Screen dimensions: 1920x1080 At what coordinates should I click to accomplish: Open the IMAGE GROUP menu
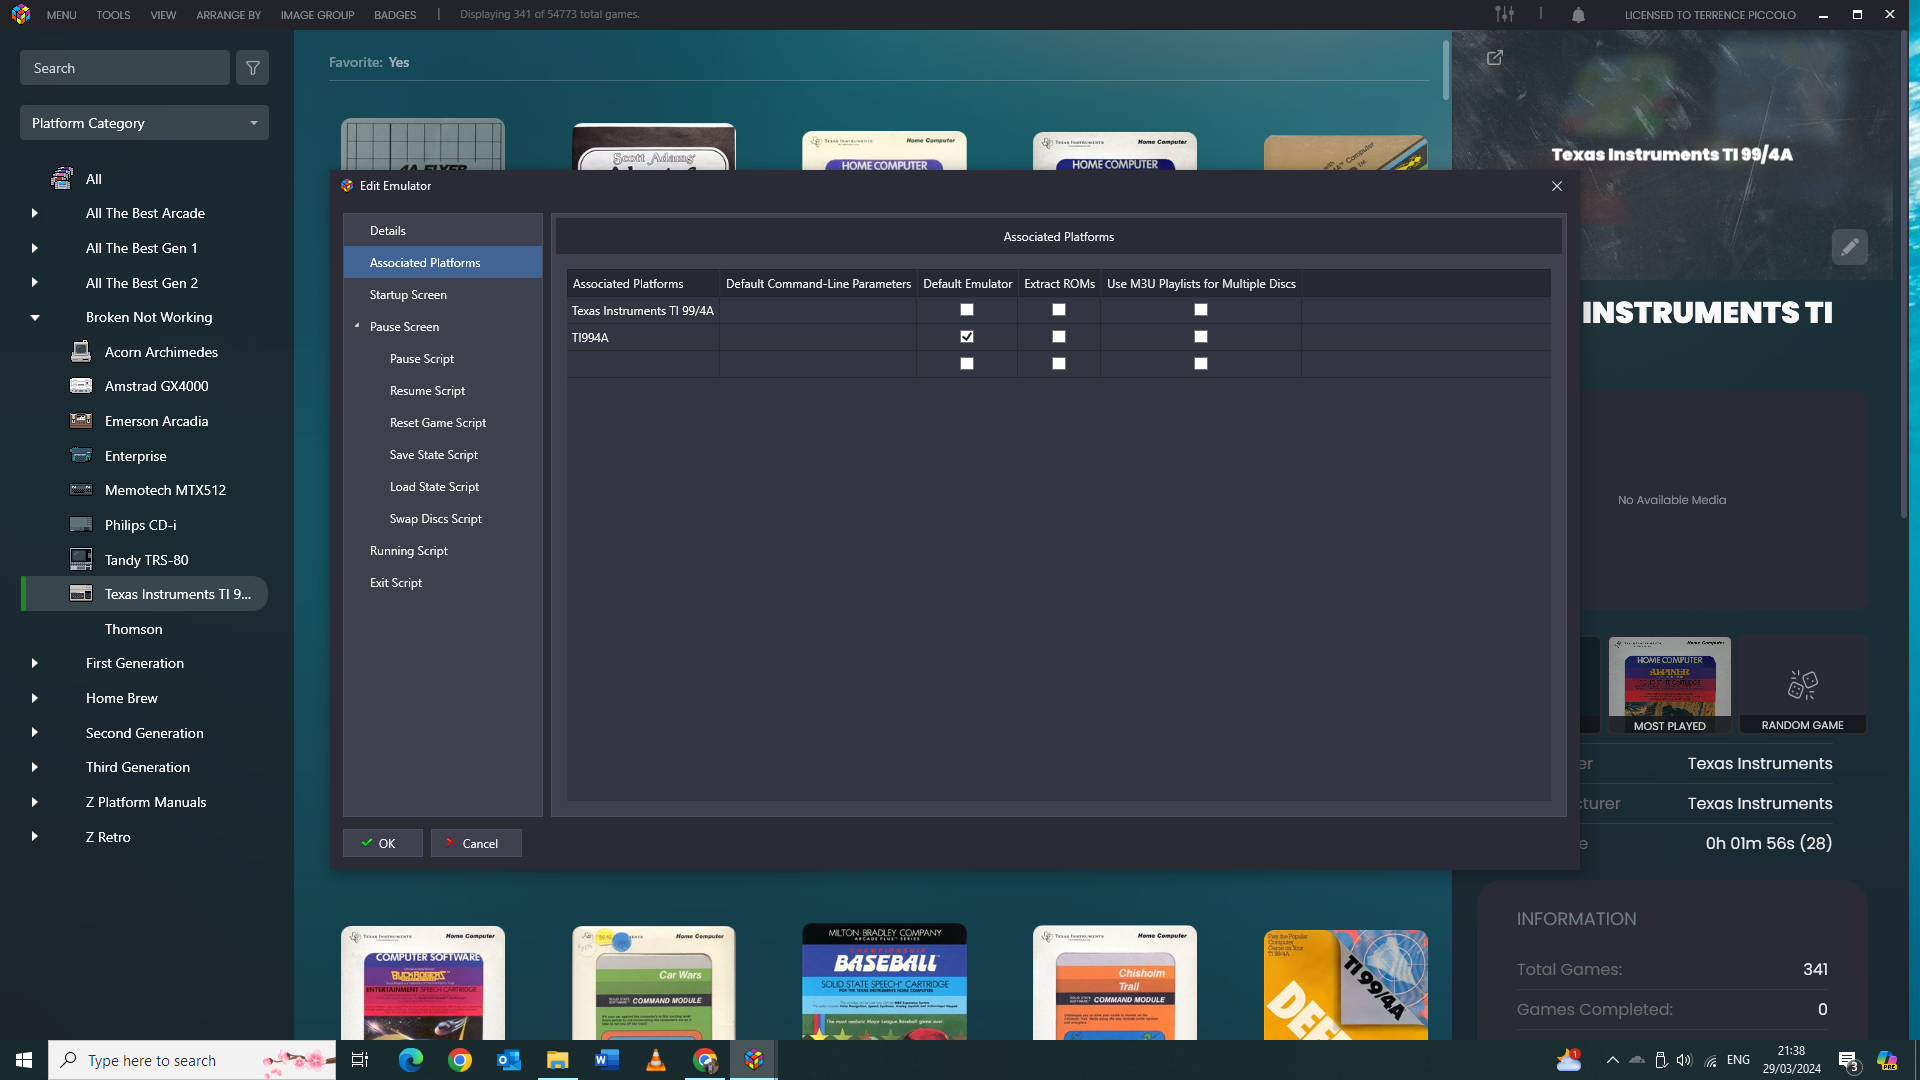click(x=317, y=15)
